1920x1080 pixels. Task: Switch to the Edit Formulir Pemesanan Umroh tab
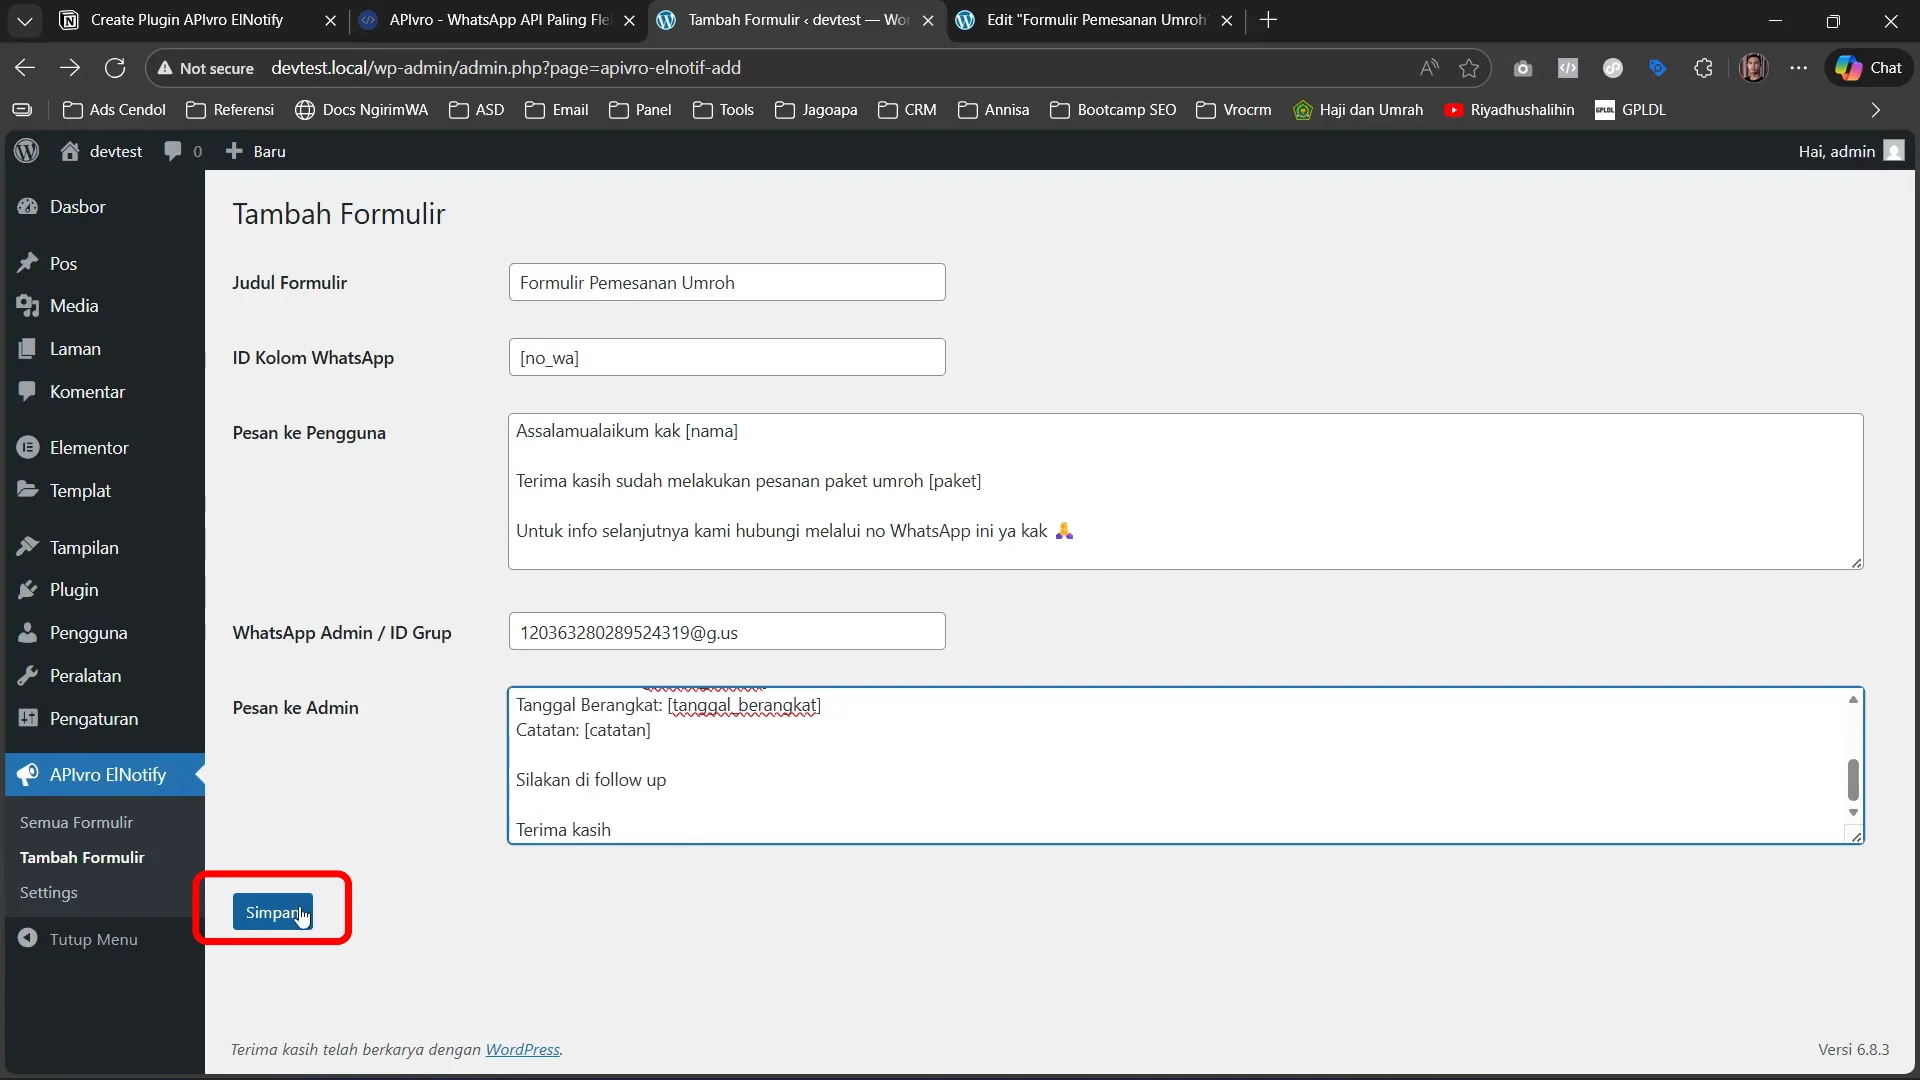[x=1095, y=20]
